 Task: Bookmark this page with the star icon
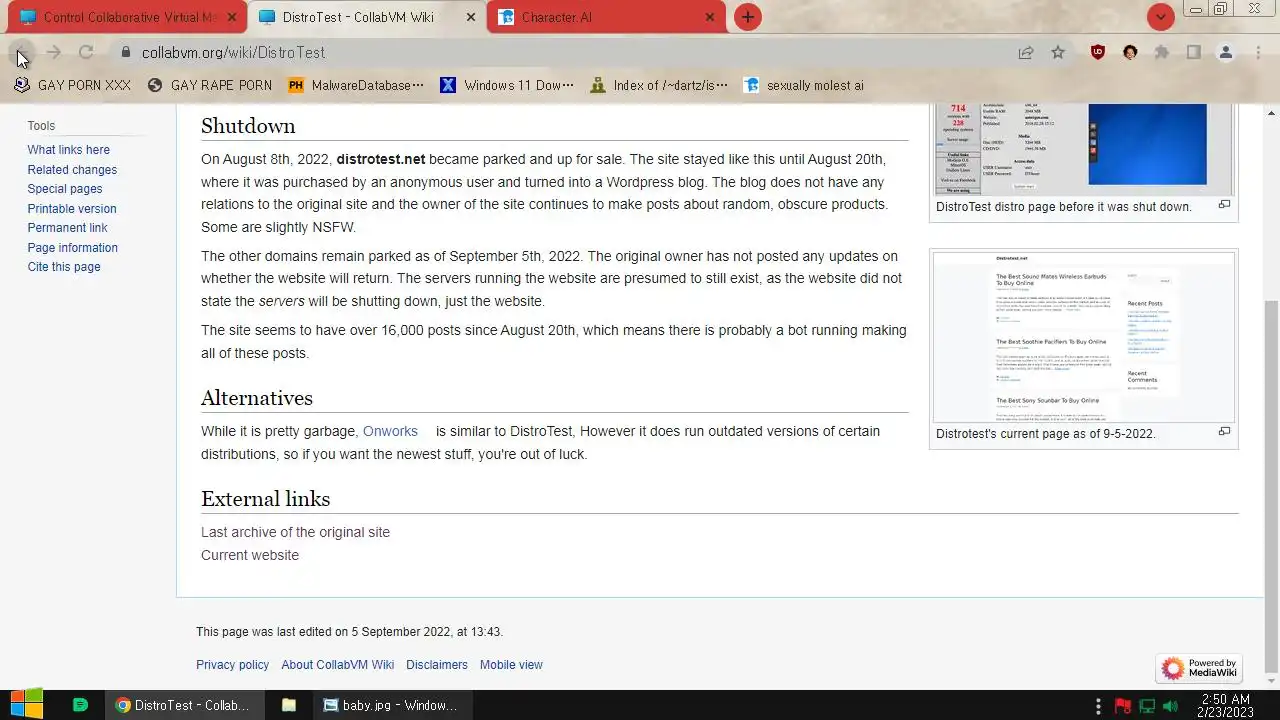tap(1058, 52)
